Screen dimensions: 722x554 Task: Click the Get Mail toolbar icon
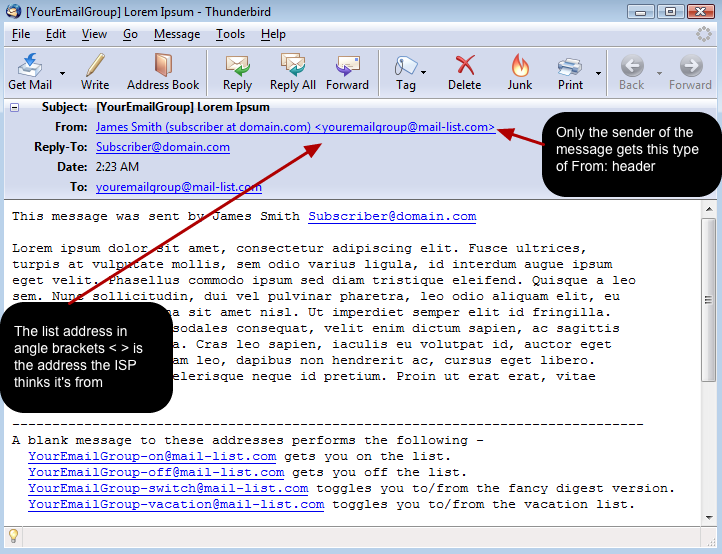click(x=30, y=65)
